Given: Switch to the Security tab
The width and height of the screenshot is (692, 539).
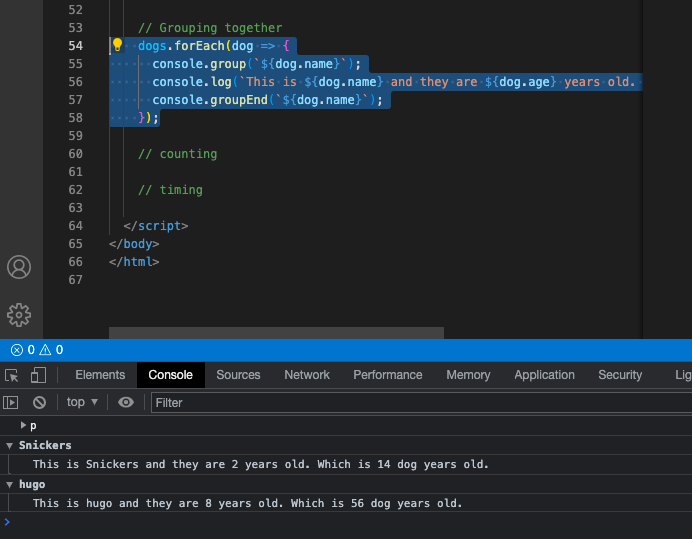Looking at the screenshot, I should [620, 375].
